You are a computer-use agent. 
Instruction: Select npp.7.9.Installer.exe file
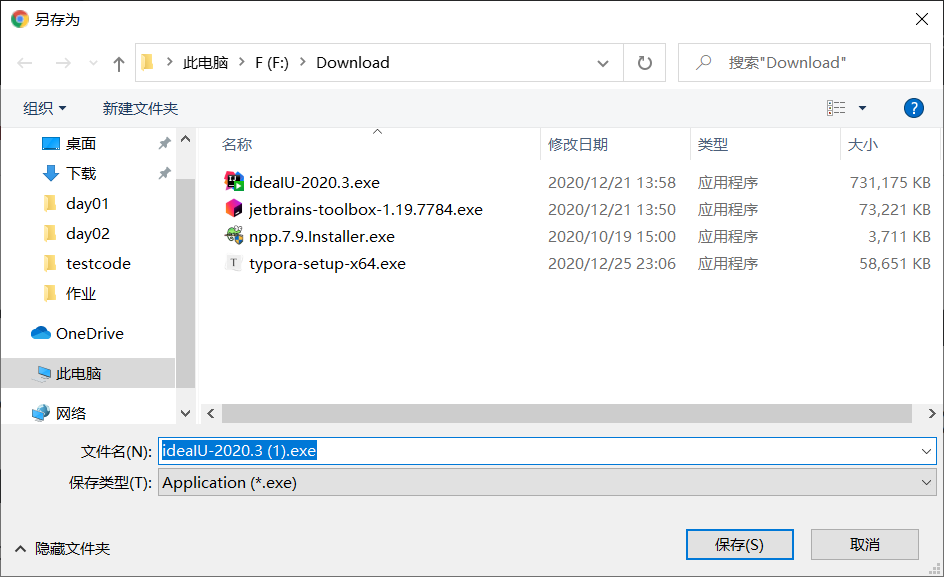tap(322, 237)
